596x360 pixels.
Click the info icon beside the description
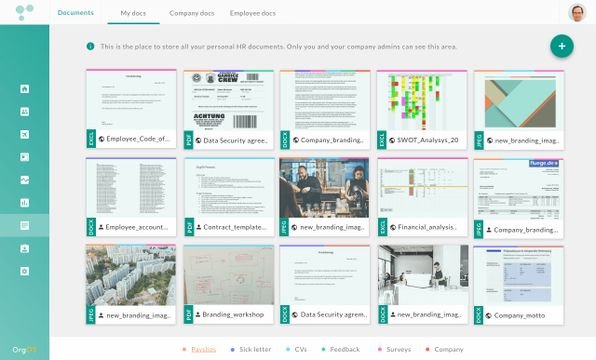[90, 46]
